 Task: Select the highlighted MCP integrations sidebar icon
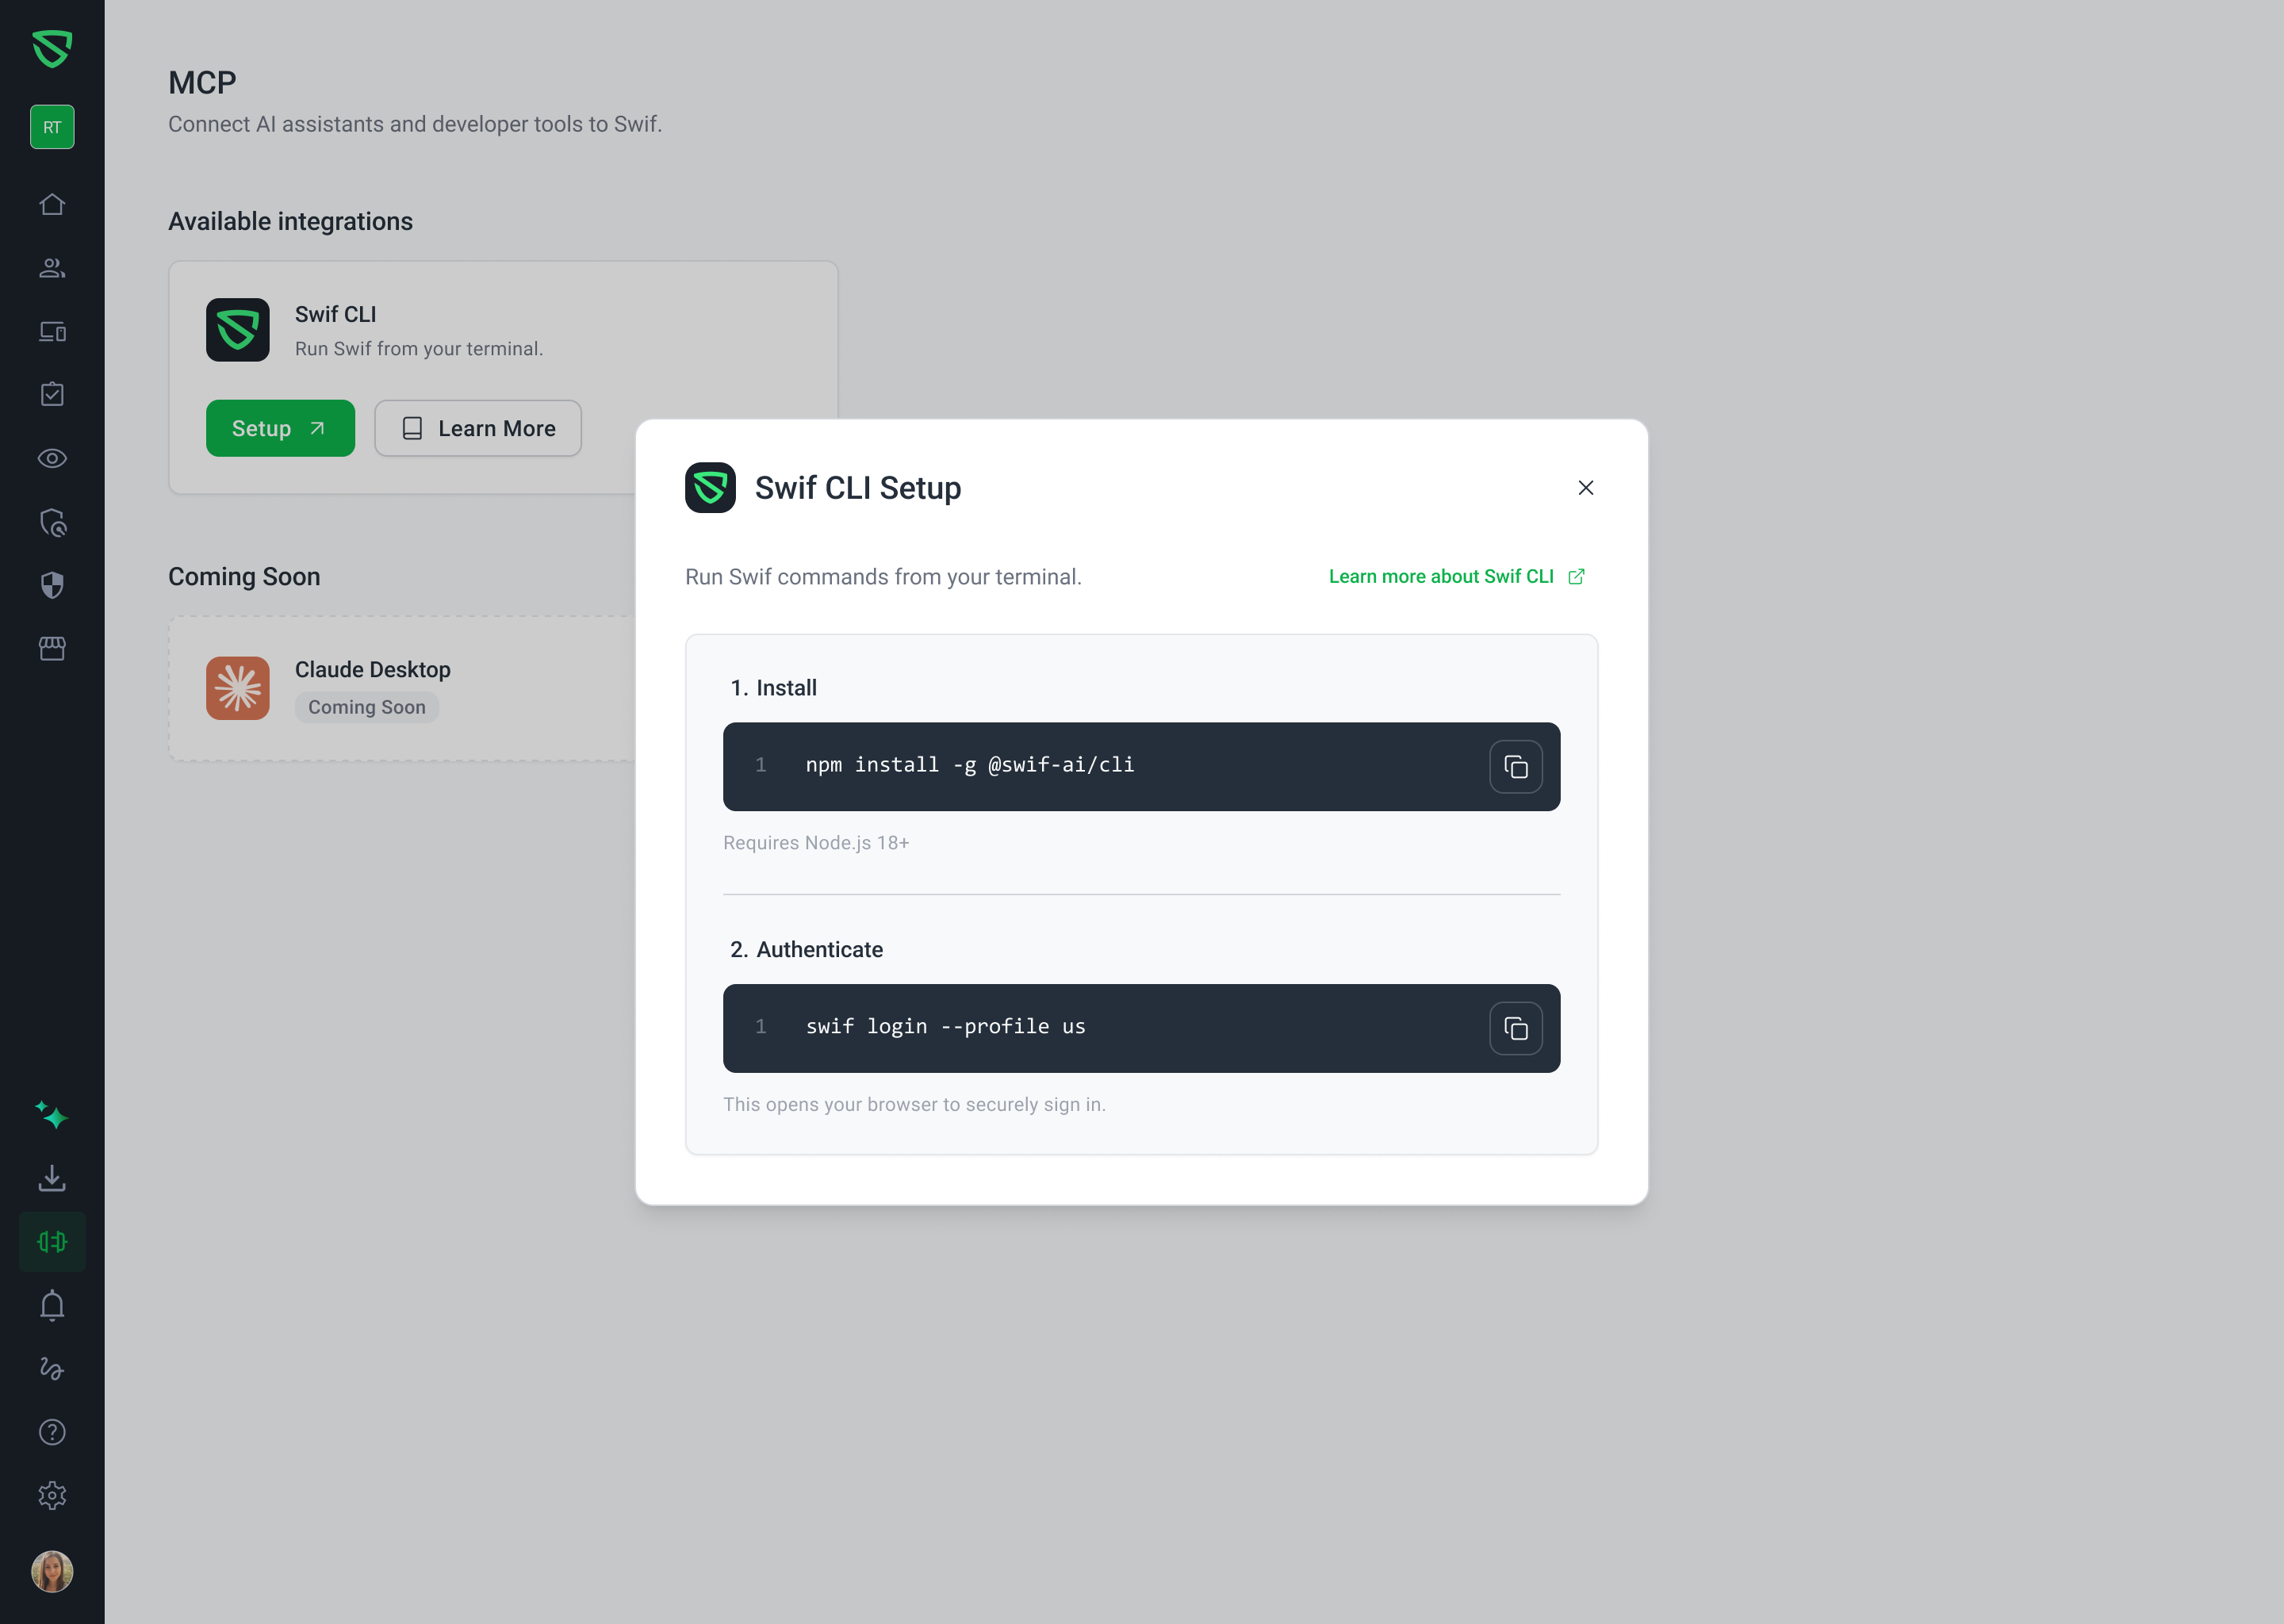click(x=52, y=1241)
